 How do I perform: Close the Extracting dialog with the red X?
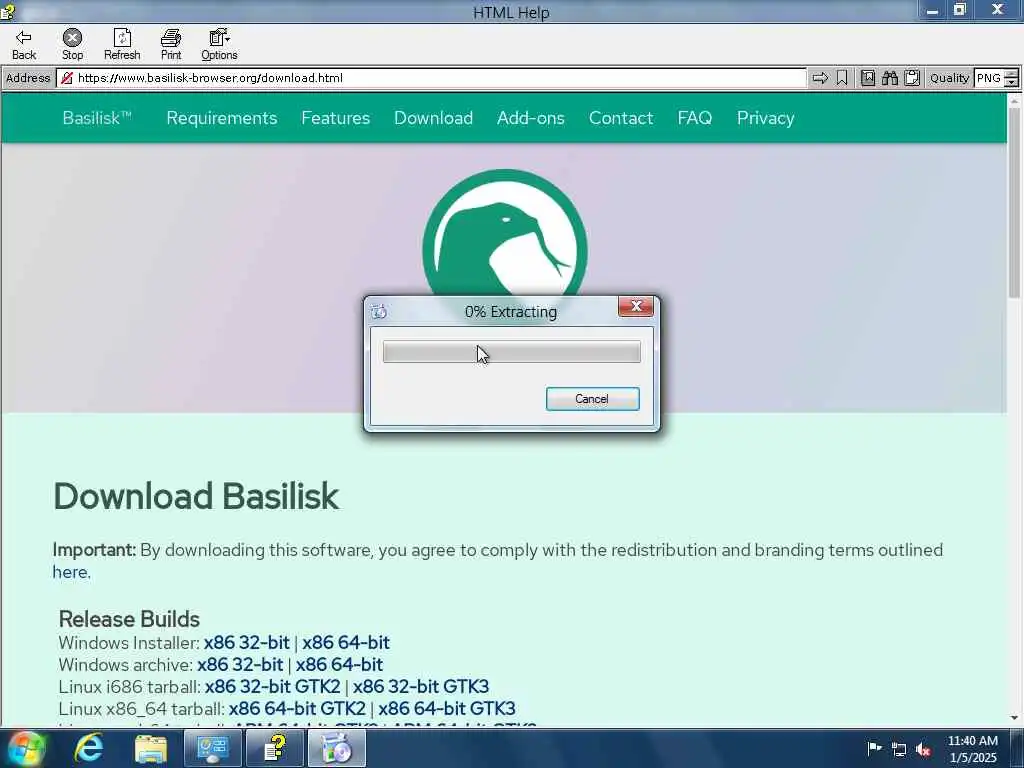click(636, 306)
